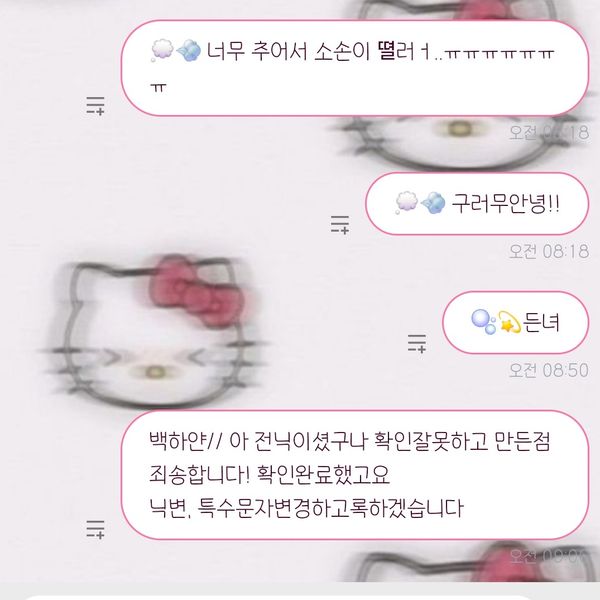Select the 백하얀// 아 전닉이셨구나 message bubble

point(355,475)
